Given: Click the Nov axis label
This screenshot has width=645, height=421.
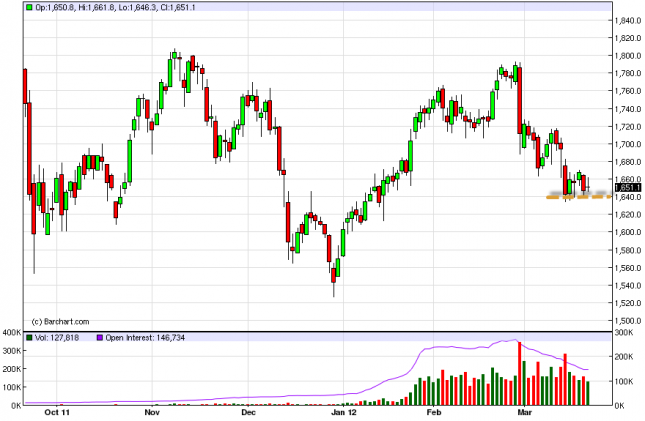Looking at the screenshot, I should [152, 412].
